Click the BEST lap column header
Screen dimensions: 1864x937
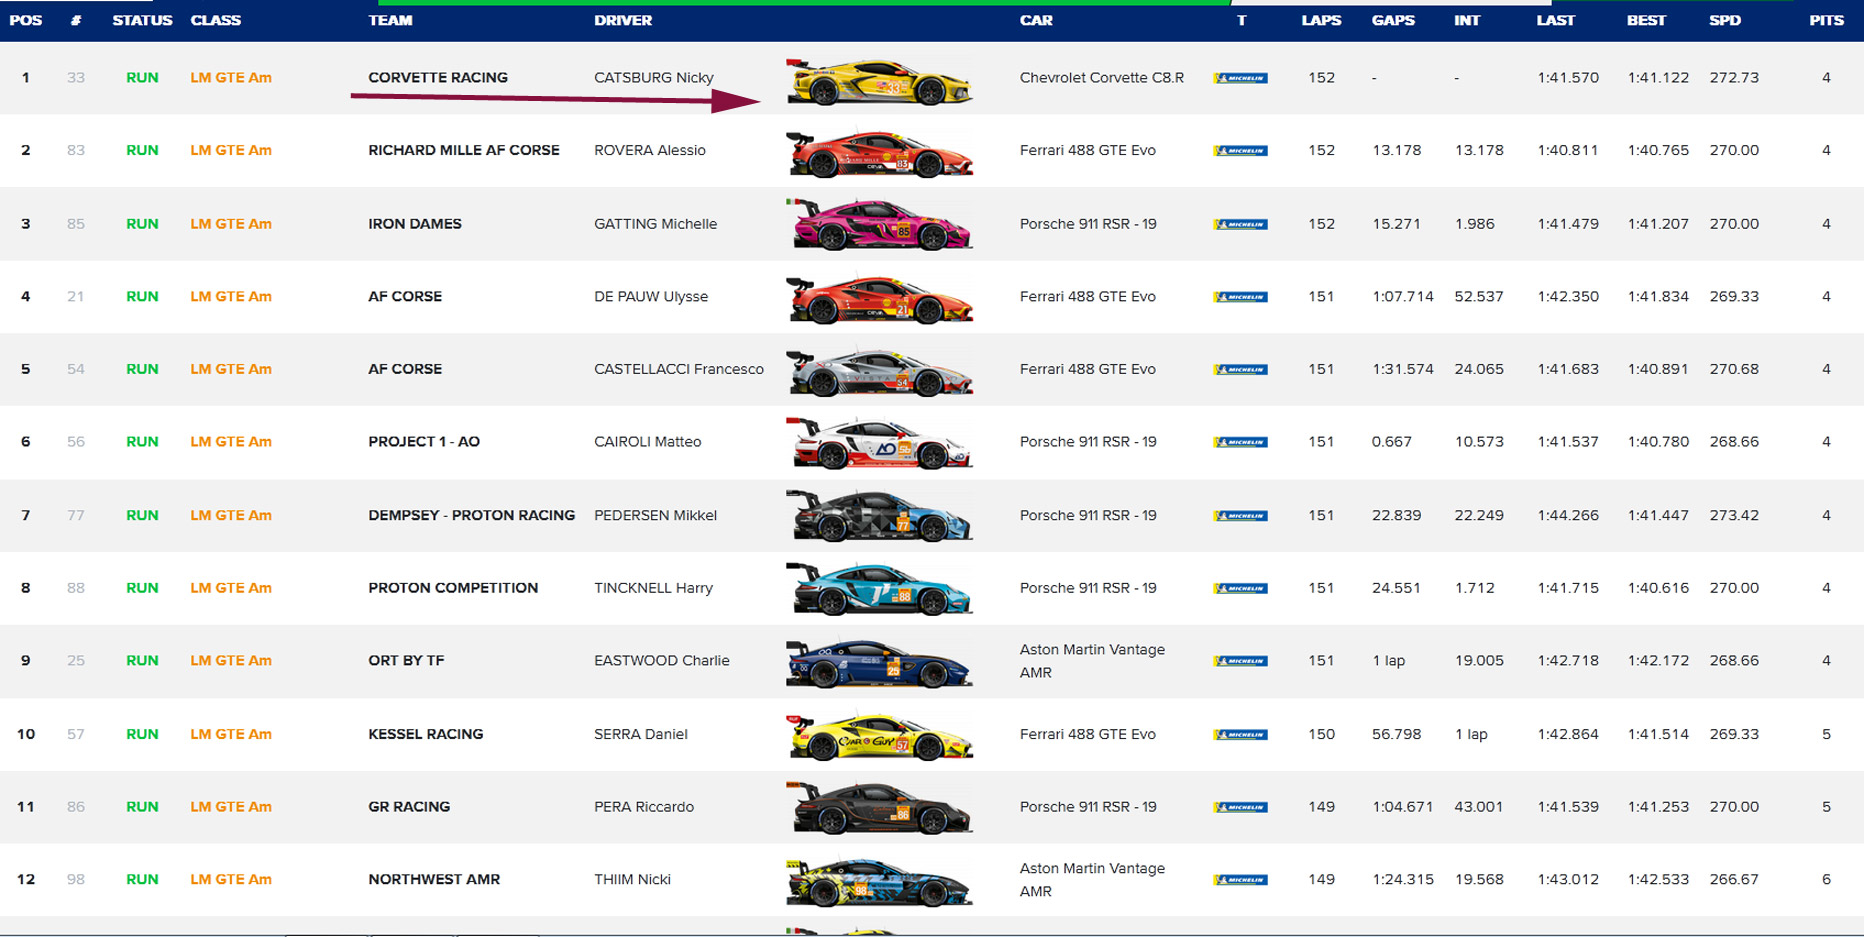point(1645,20)
